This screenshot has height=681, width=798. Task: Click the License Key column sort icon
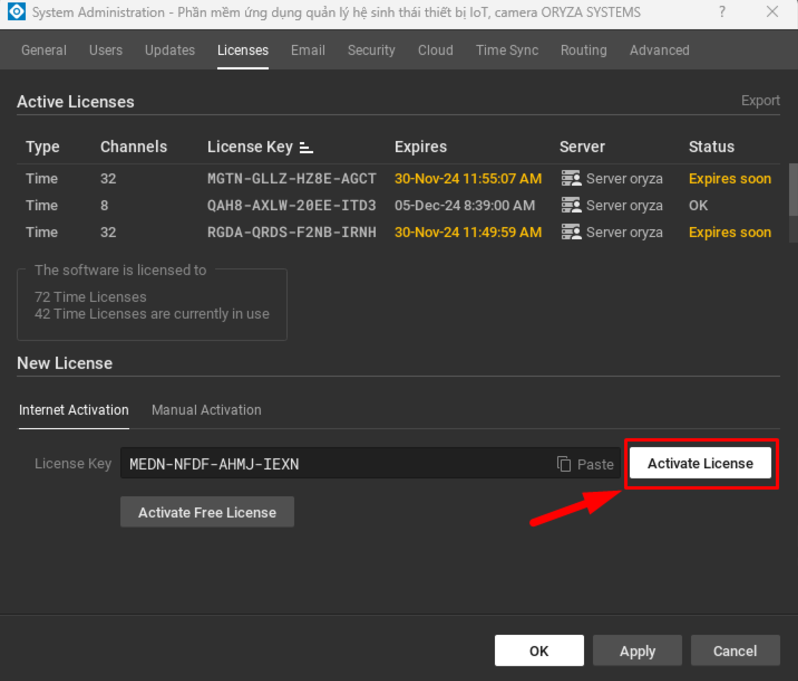pos(306,148)
